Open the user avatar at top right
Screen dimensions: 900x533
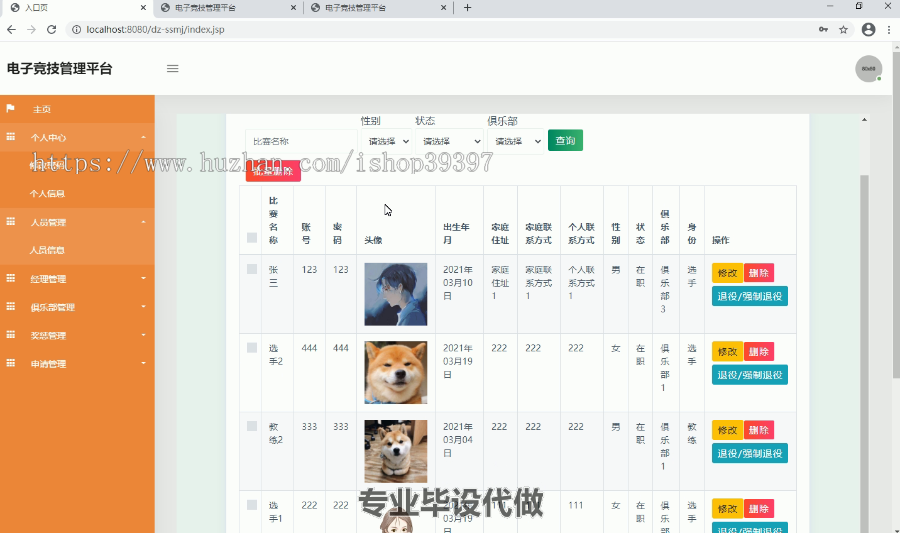click(x=868, y=69)
